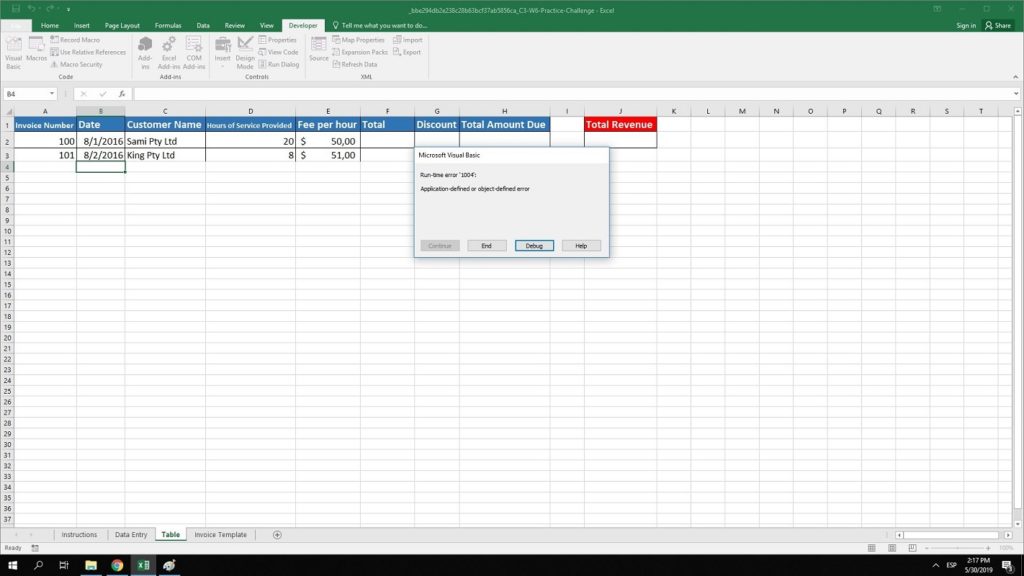Click Debug in the error dialog
This screenshot has height=576, width=1024.
[x=533, y=245]
